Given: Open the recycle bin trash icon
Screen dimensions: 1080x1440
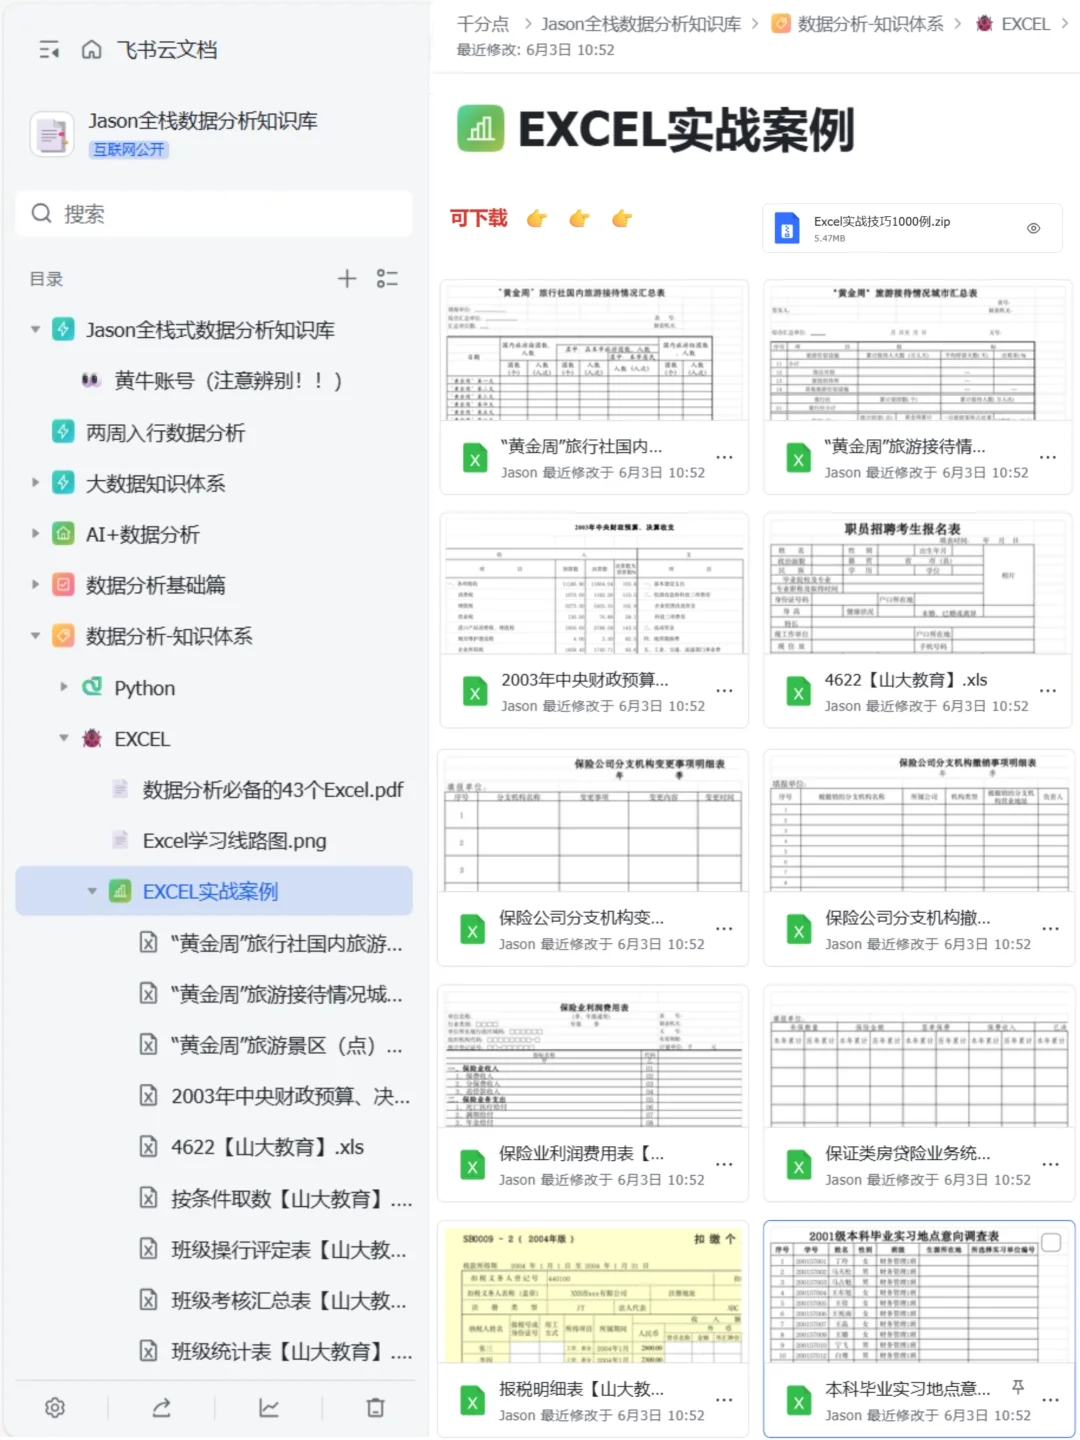Looking at the screenshot, I should pyautogui.click(x=375, y=1407).
